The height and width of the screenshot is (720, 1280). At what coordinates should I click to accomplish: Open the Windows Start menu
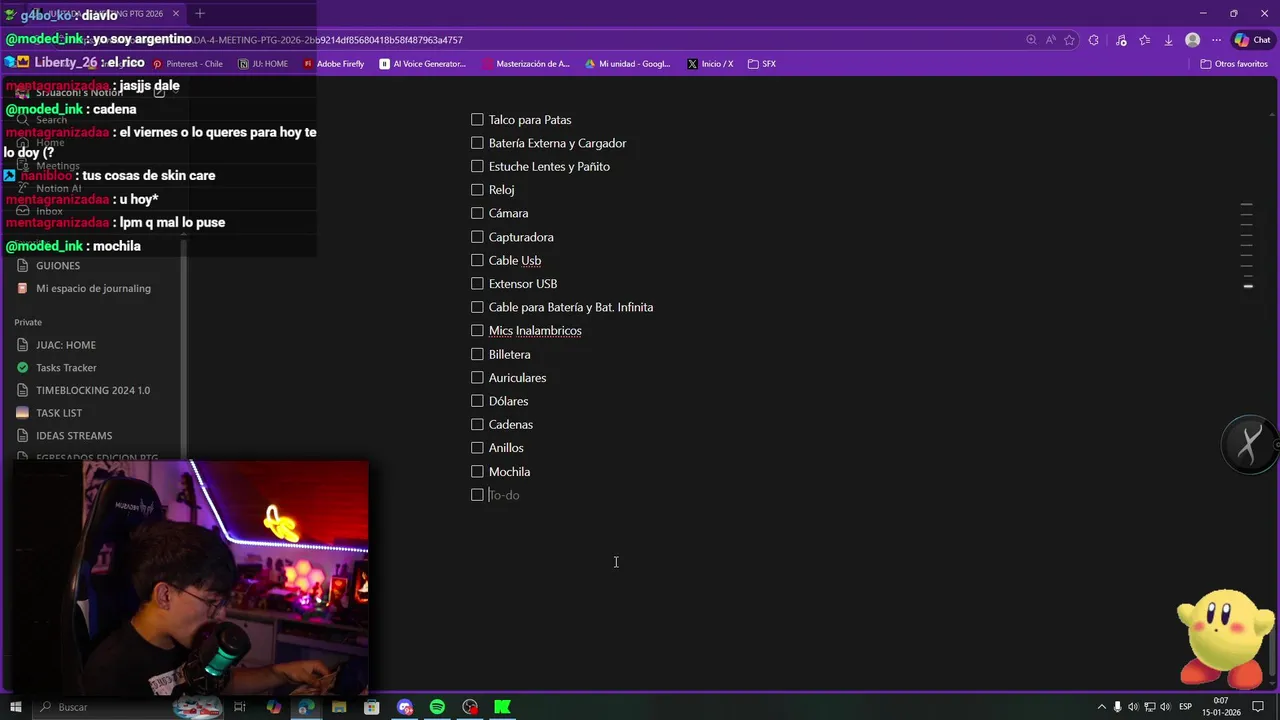pos(15,707)
